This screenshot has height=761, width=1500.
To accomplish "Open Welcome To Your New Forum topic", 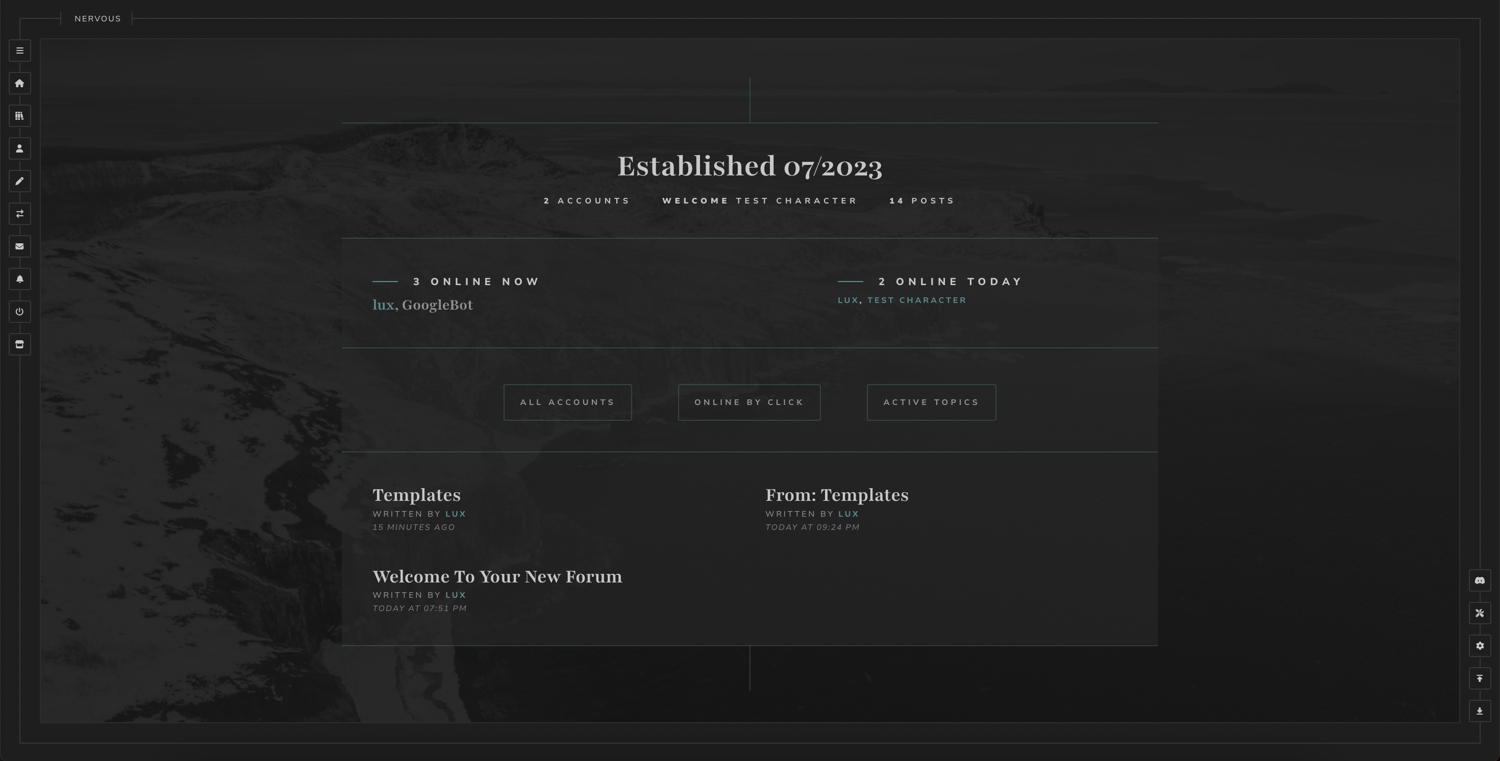I will pos(497,577).
